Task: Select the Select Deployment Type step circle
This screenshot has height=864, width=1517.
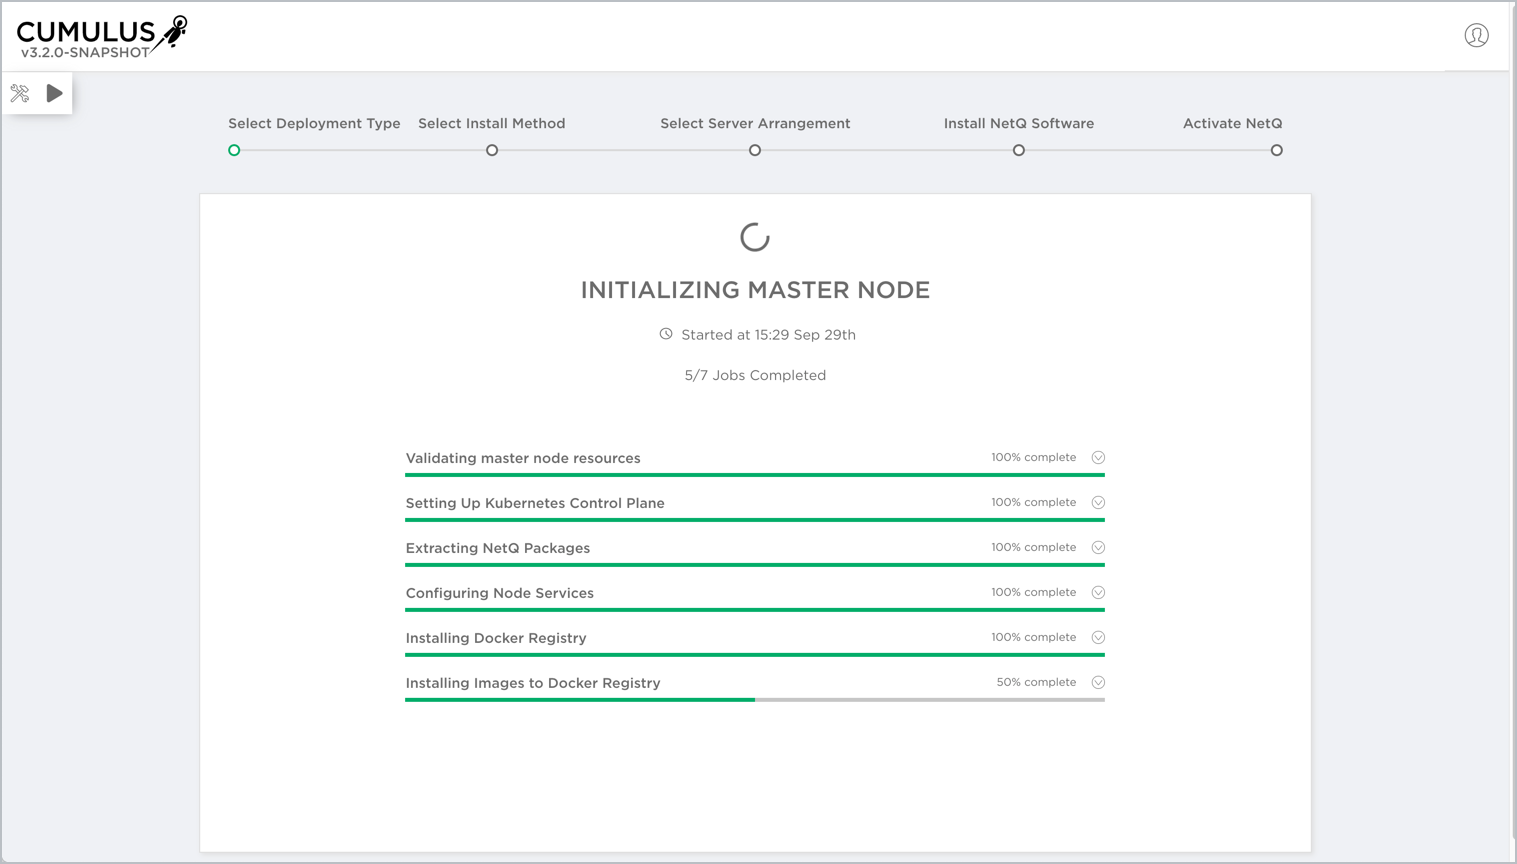Action: click(234, 150)
